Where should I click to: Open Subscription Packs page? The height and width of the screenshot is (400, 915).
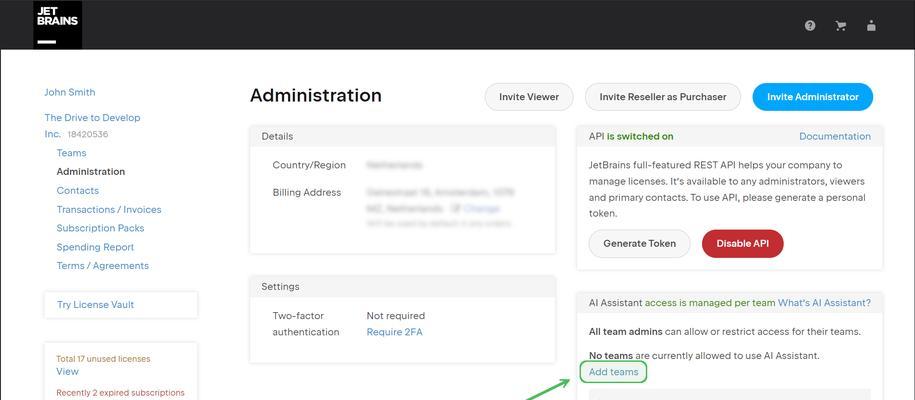click(100, 228)
